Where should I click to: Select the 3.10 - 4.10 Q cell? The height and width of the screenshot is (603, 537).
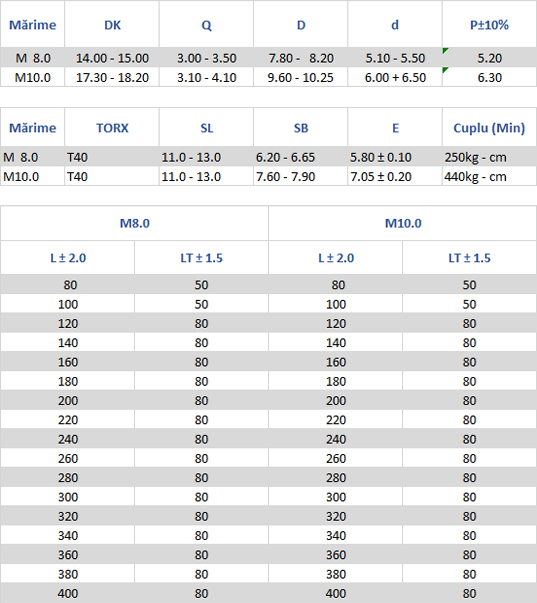click(x=207, y=77)
